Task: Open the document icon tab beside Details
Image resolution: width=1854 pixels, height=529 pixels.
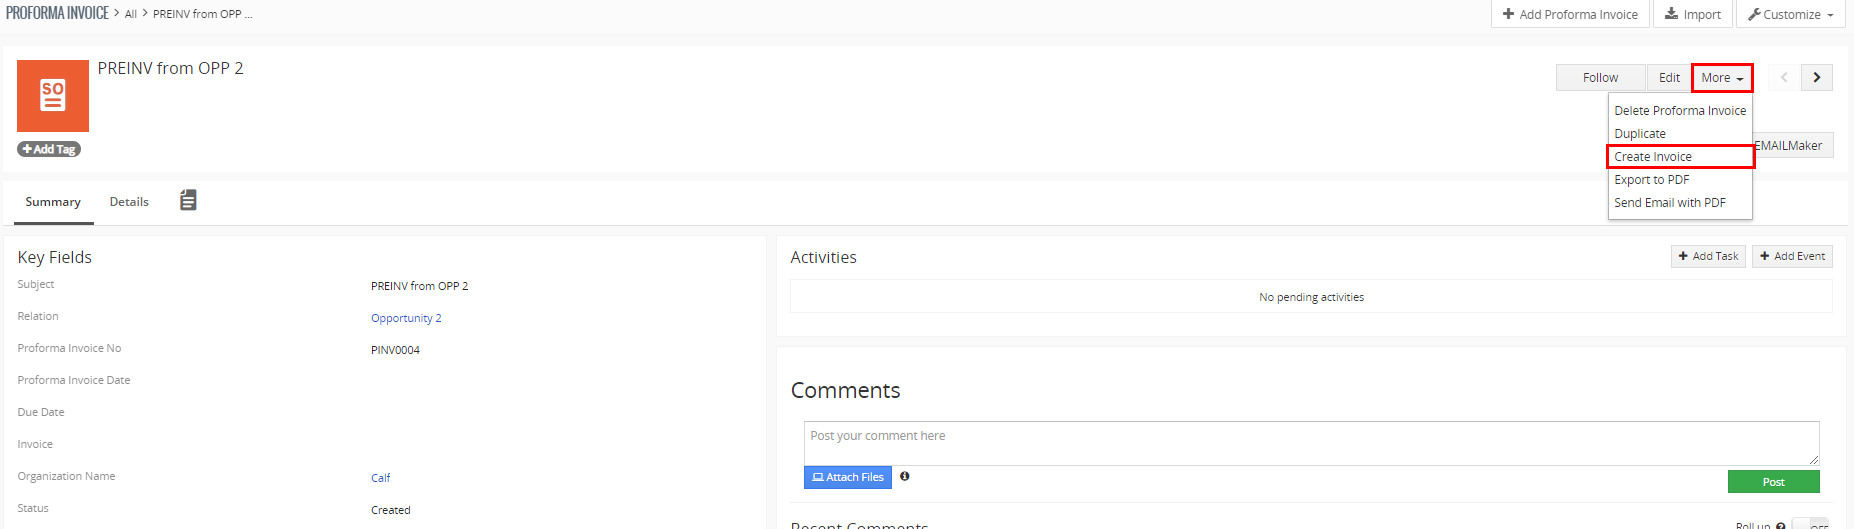Action: tap(188, 201)
